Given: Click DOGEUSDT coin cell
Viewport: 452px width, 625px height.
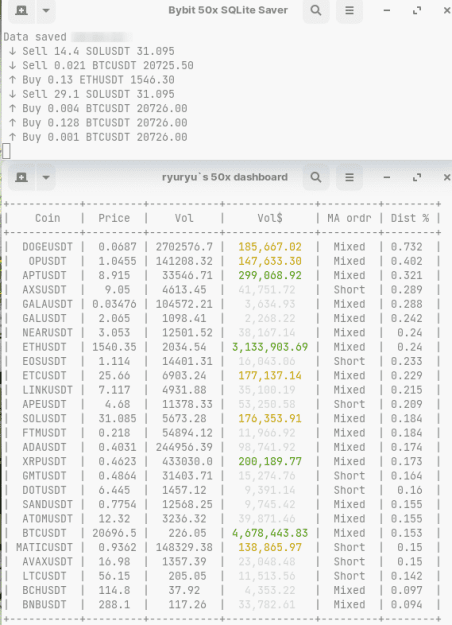Looking at the screenshot, I should click(47, 247).
